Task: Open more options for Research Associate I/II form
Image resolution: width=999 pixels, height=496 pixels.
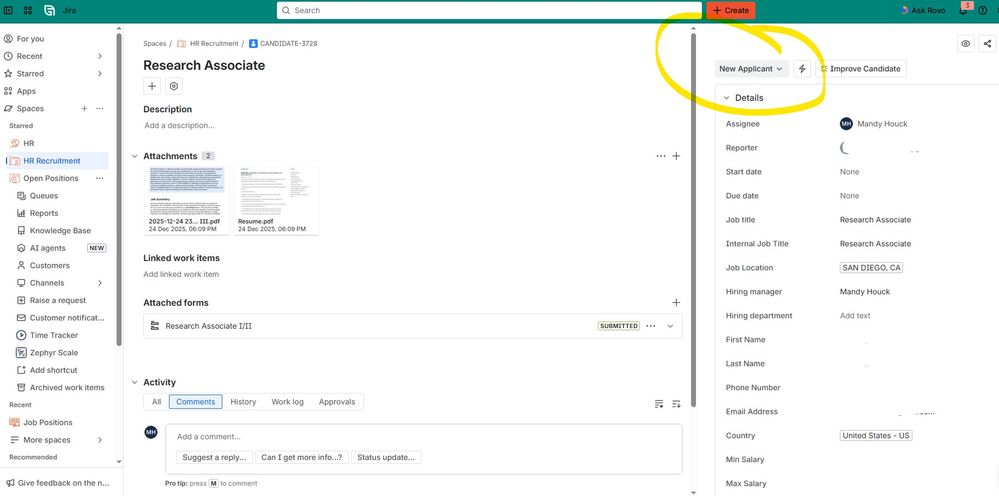Action: pos(650,326)
